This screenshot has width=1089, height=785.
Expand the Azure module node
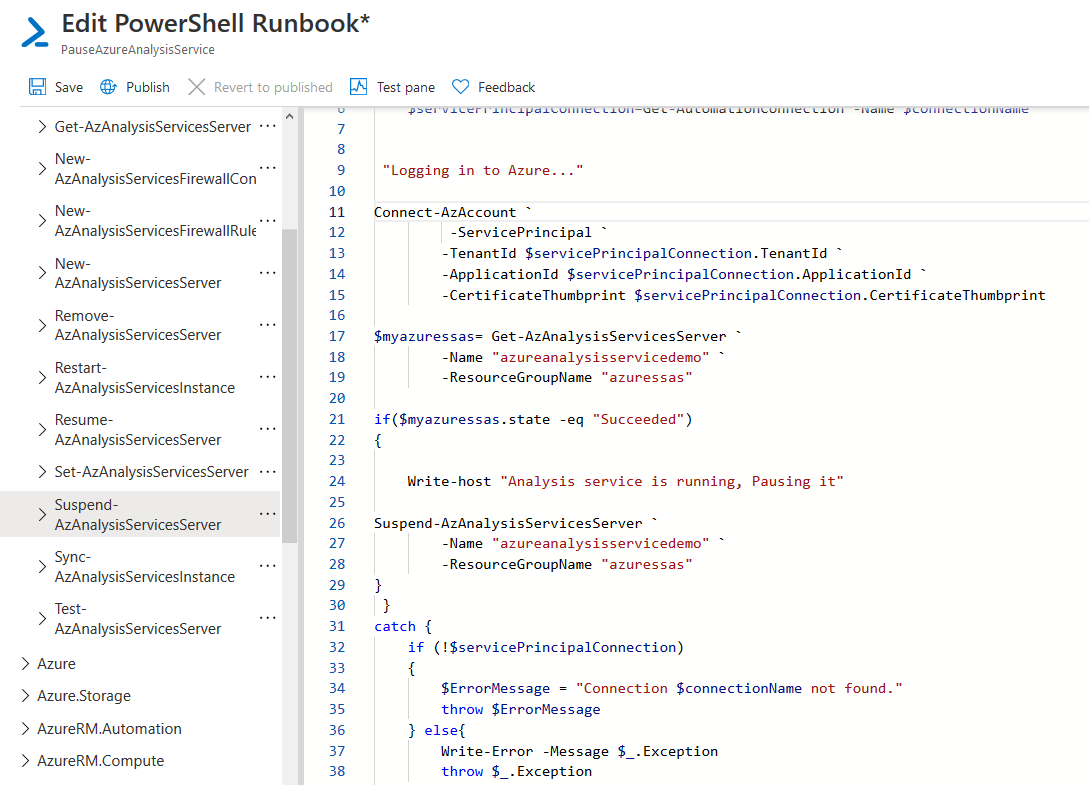pyautogui.click(x=26, y=663)
